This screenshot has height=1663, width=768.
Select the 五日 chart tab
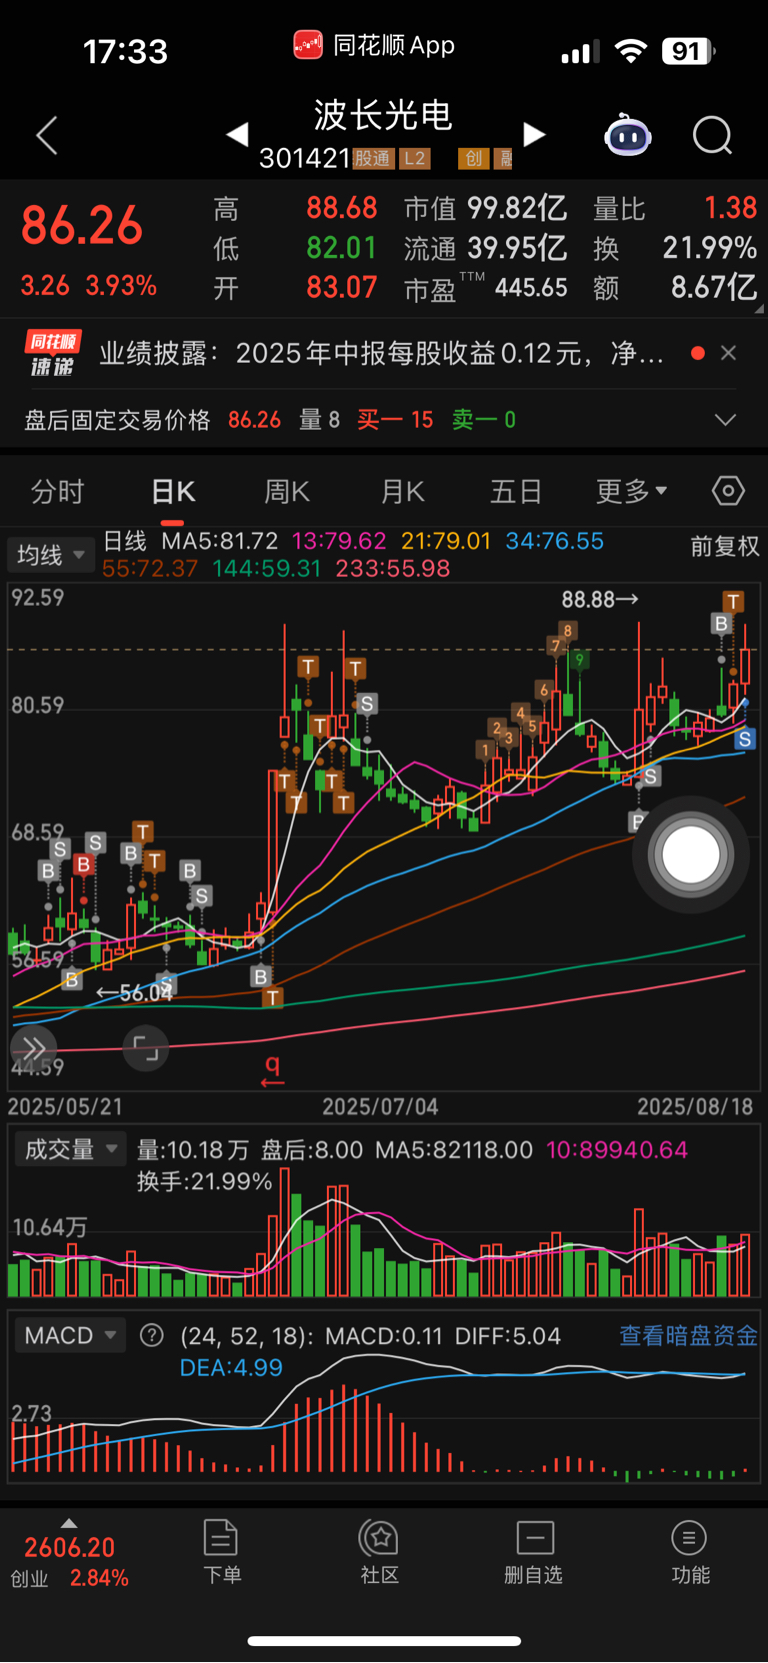pos(516,492)
